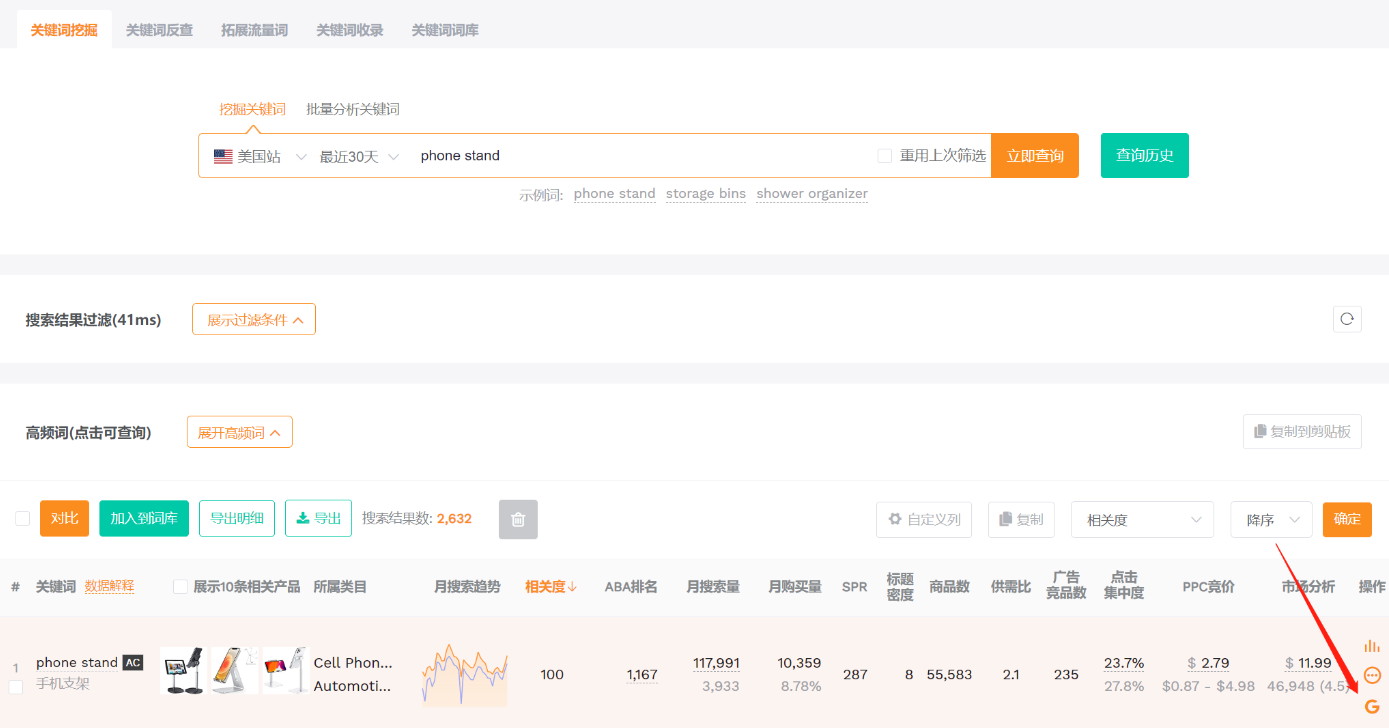Viewport: 1389px width, 728px height.
Task: Click 导出明细 button
Action: tap(237, 518)
